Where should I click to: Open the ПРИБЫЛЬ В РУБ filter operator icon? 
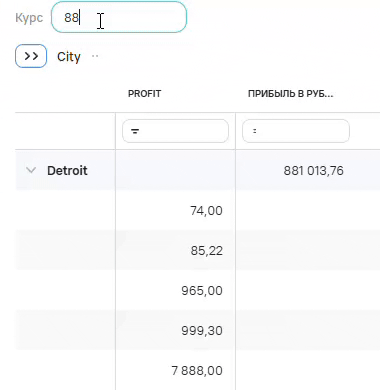click(x=255, y=131)
